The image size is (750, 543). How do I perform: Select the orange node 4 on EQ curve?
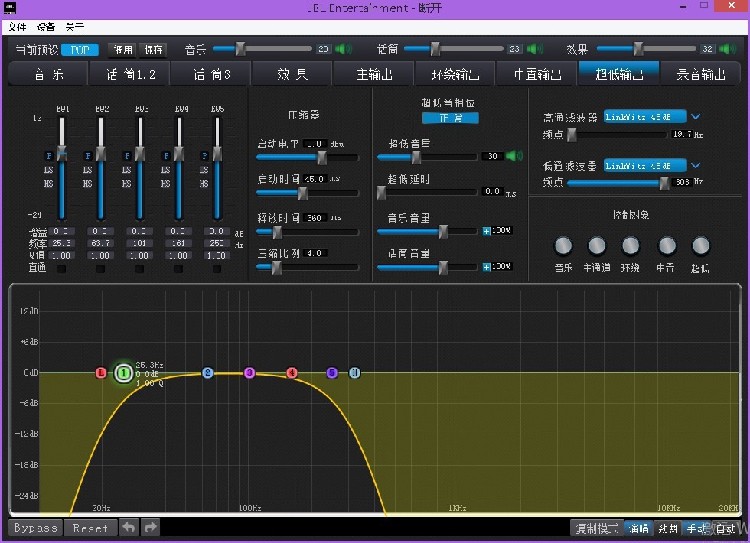coord(292,373)
